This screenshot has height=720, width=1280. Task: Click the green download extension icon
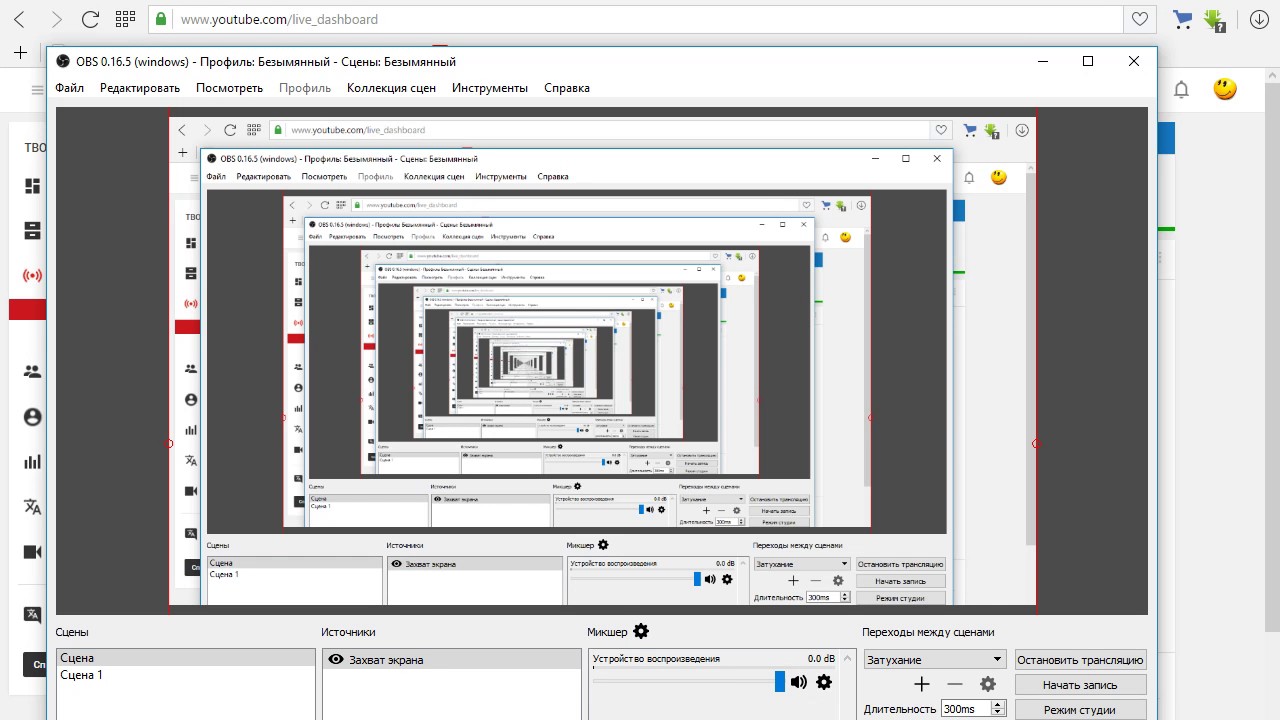(x=1215, y=19)
